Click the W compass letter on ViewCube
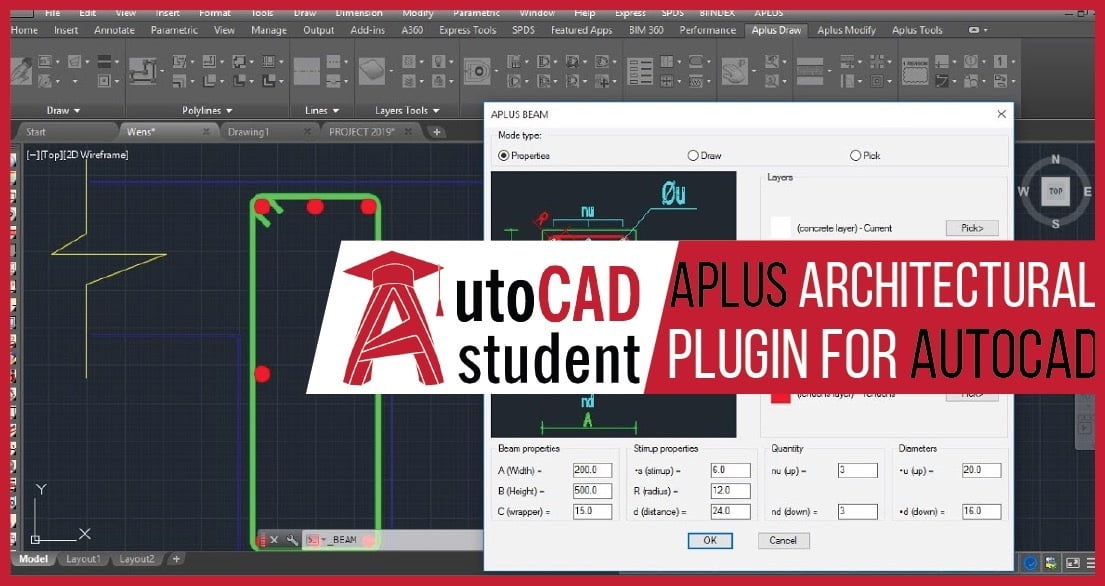The image size is (1105, 586). (1024, 192)
